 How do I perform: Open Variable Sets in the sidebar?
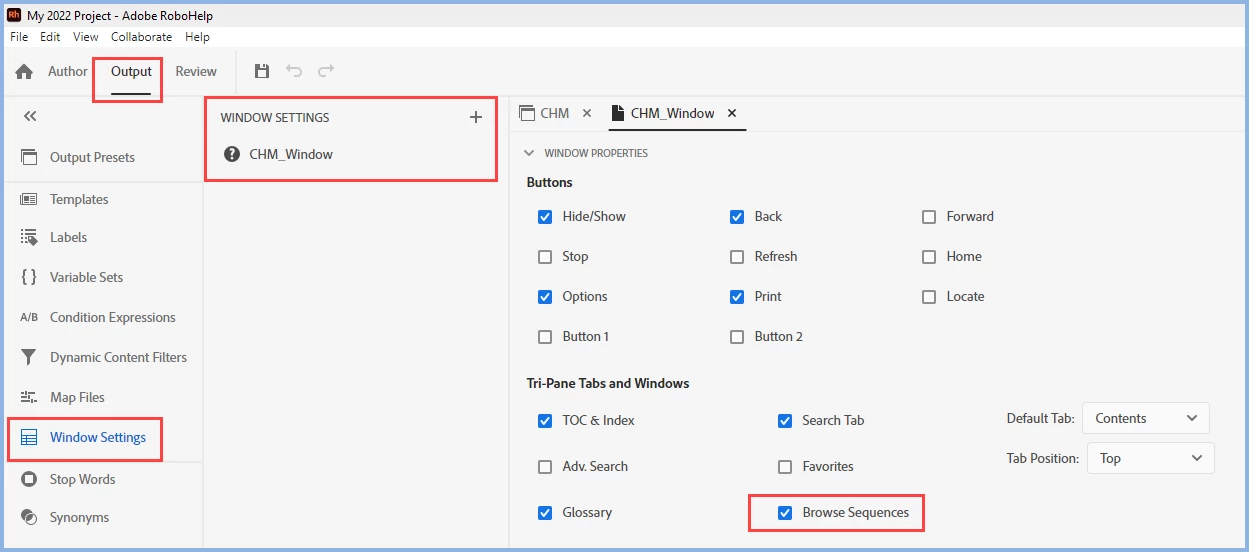[86, 277]
